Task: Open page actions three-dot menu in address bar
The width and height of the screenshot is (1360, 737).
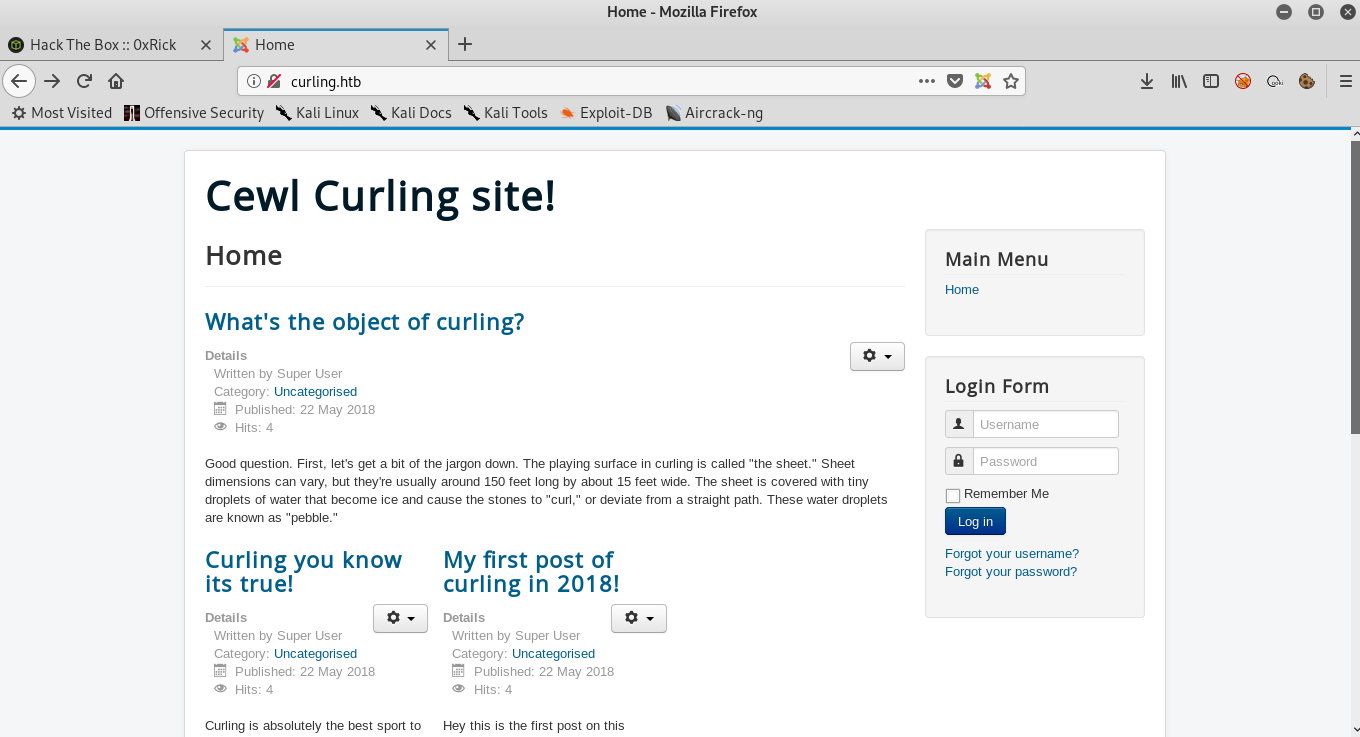Action: [926, 81]
